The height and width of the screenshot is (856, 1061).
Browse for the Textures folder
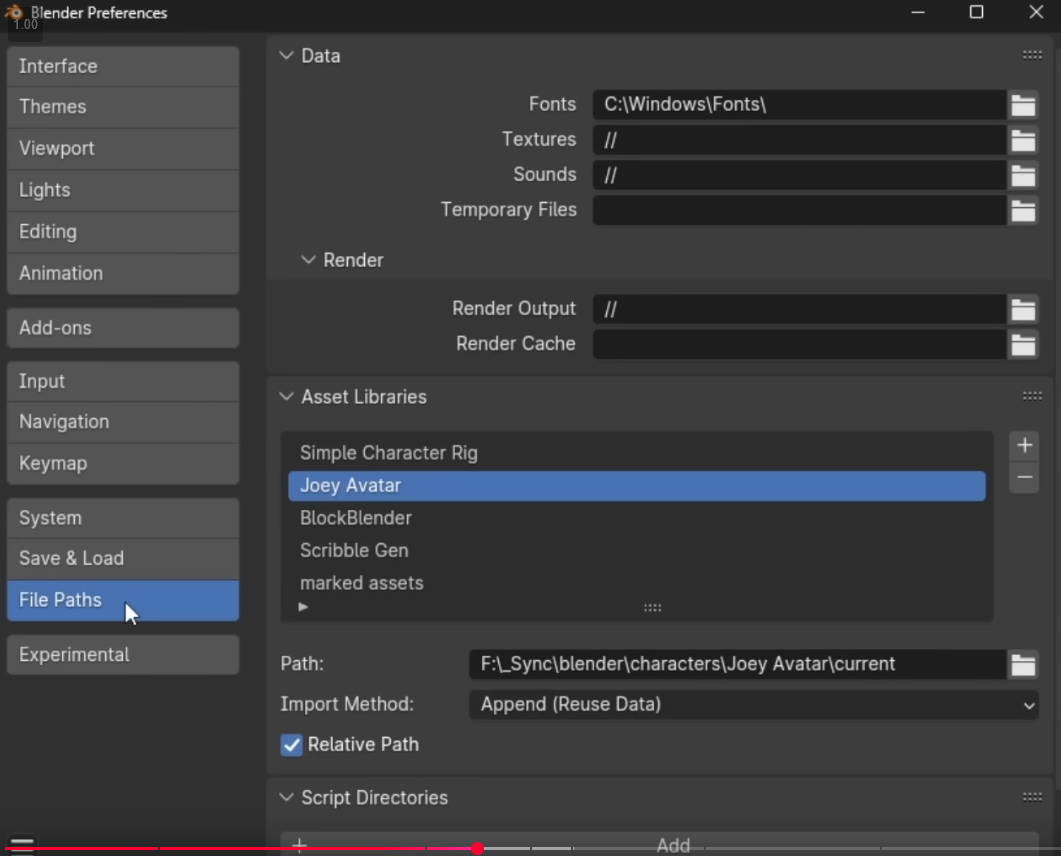click(x=1022, y=140)
